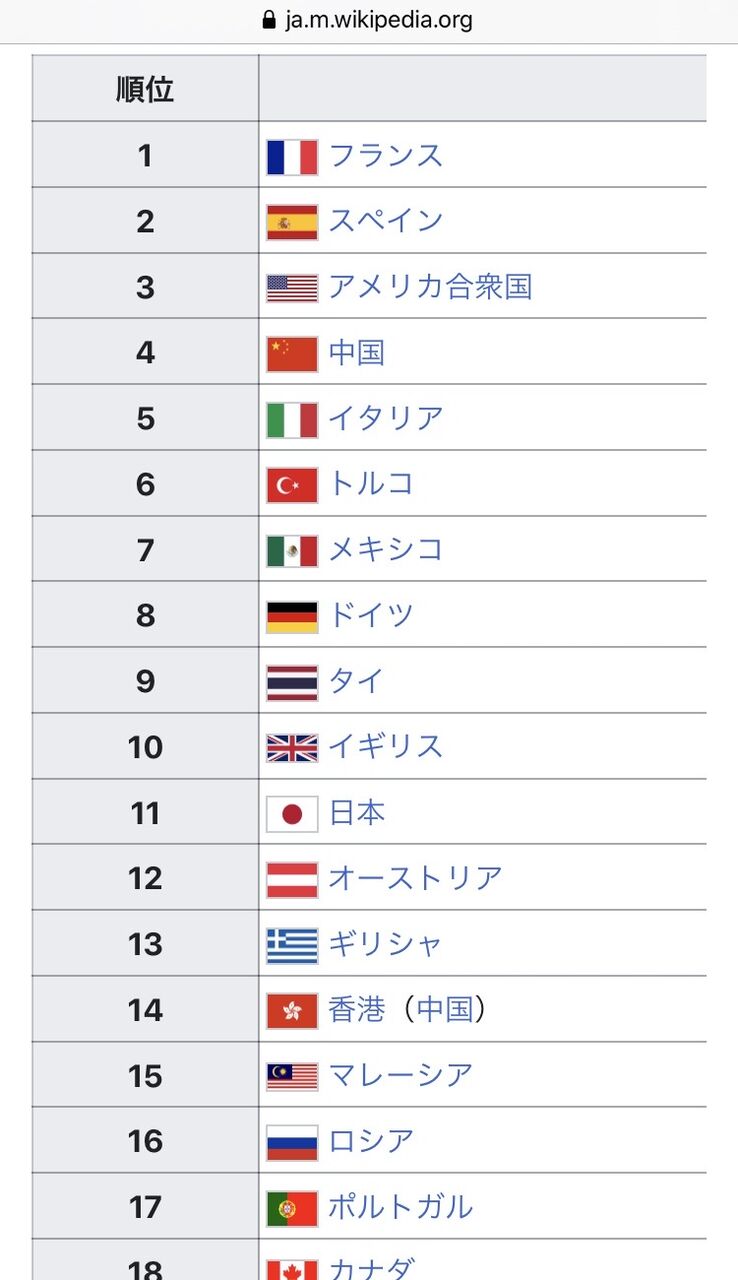Open the アメリカ合衆国 link
This screenshot has height=1280, width=738.
click(430, 287)
